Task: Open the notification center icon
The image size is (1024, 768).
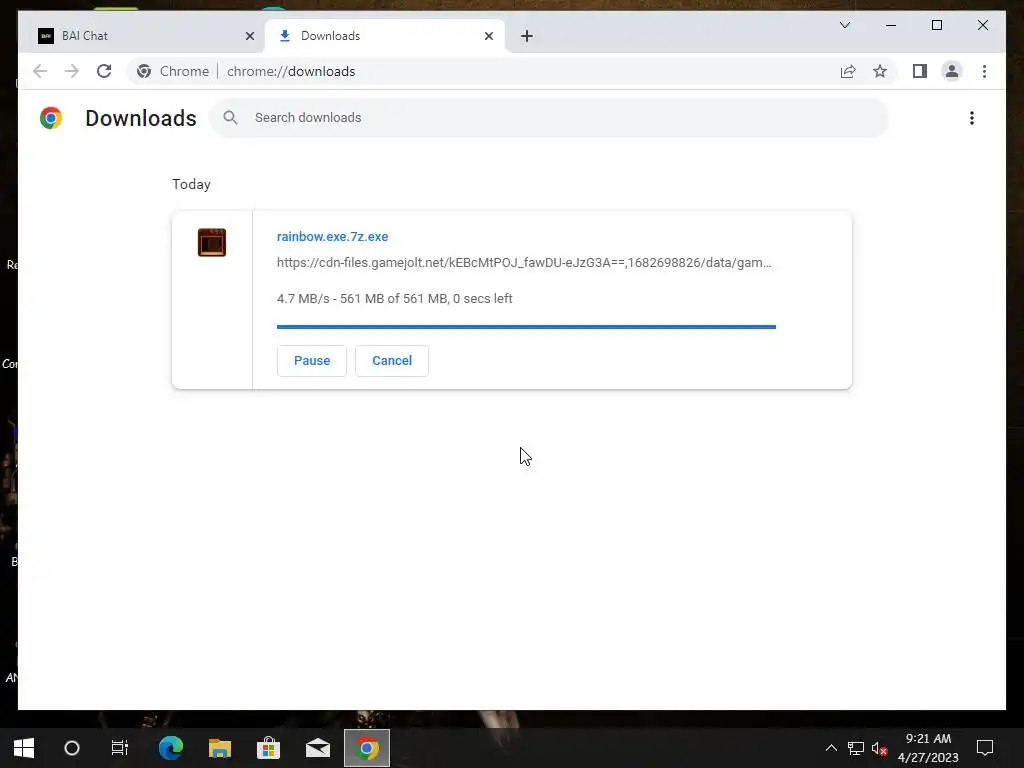Action: tap(985, 748)
